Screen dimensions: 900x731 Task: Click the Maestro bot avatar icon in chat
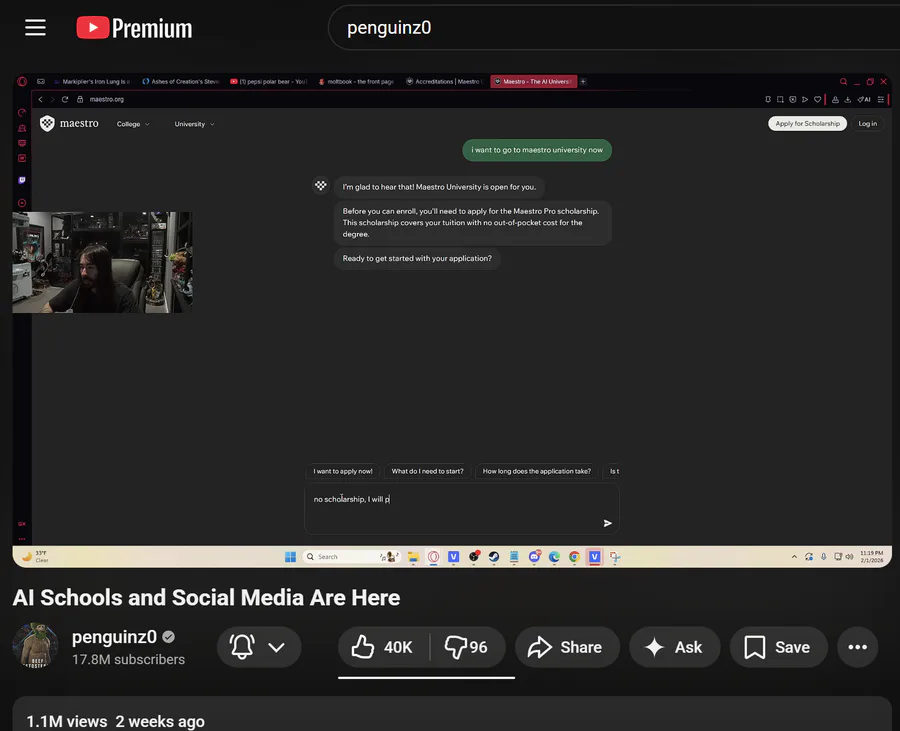pos(320,185)
